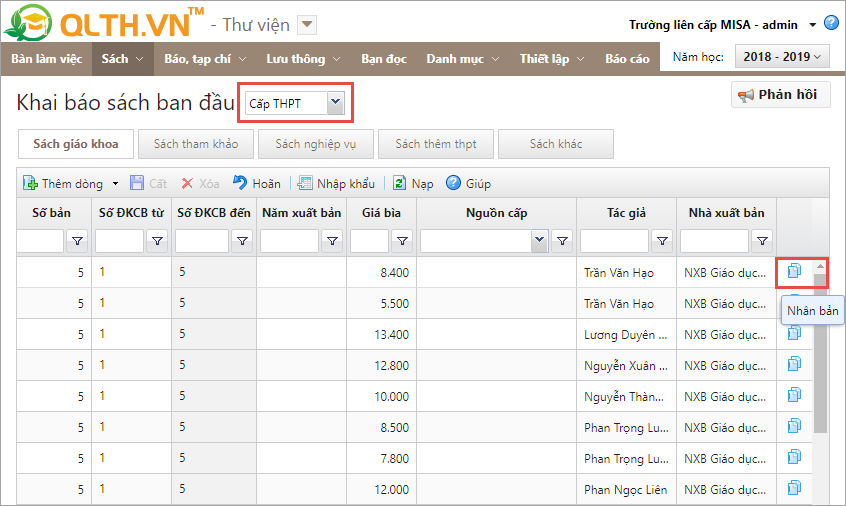Open the Cấp THPT level dropdown
The image size is (846, 506).
tap(335, 102)
